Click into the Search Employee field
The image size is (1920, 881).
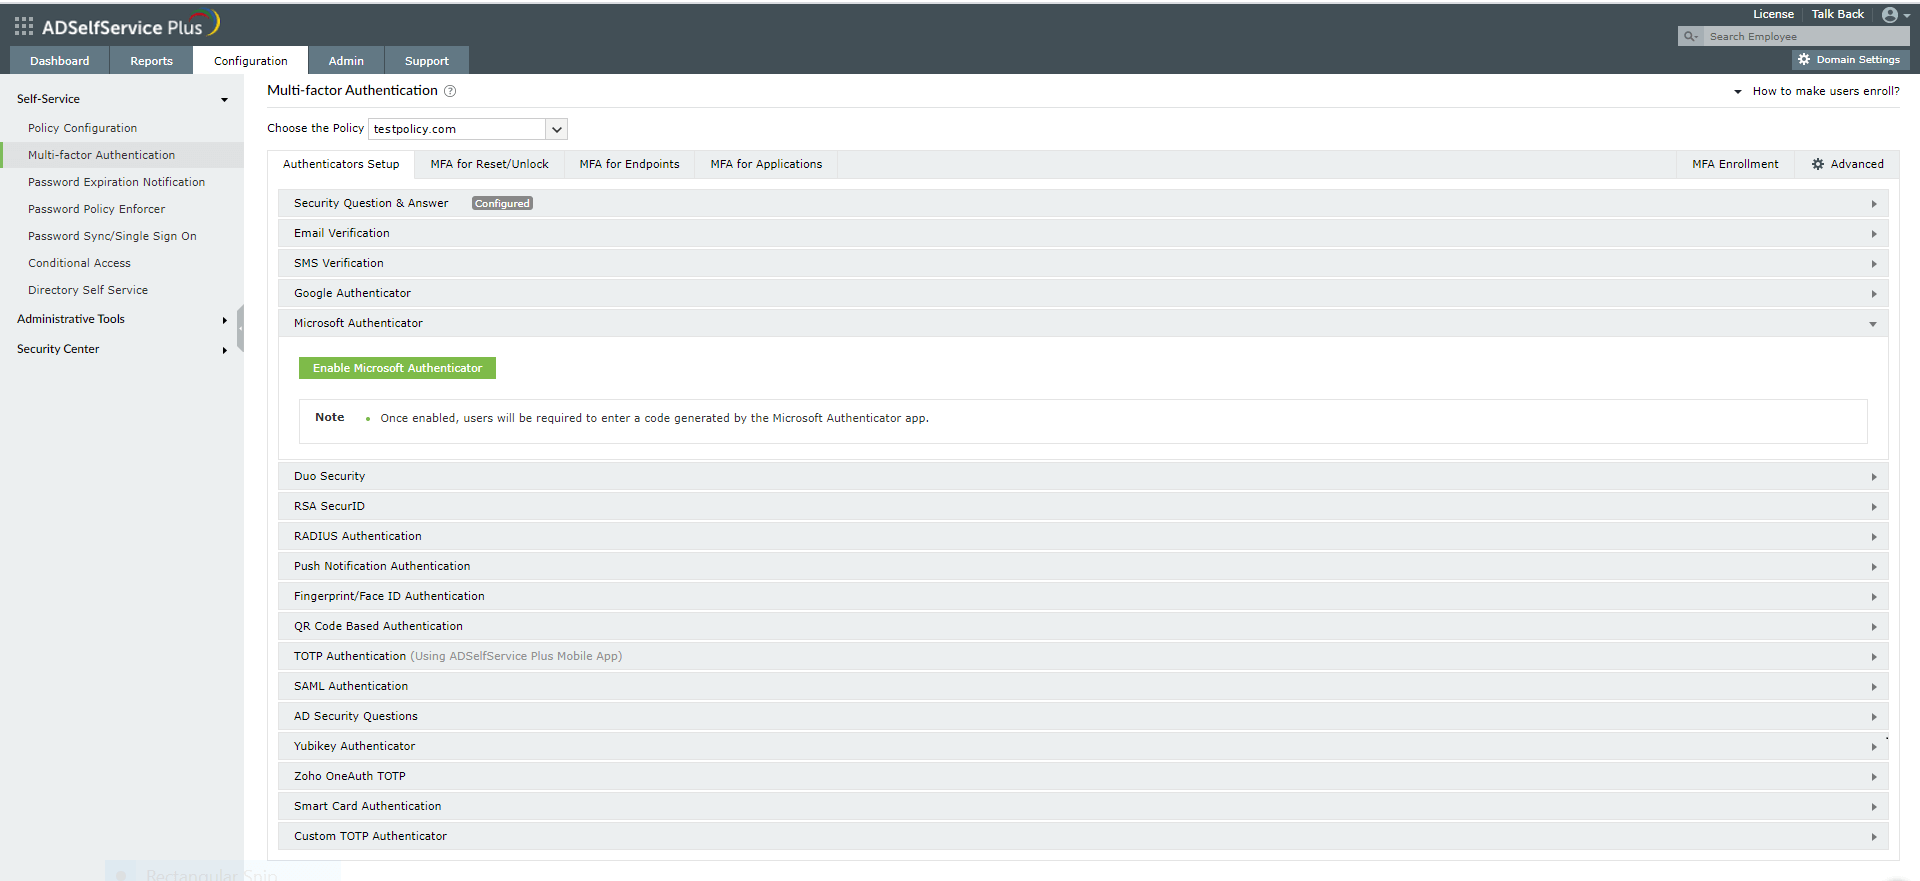(1805, 37)
